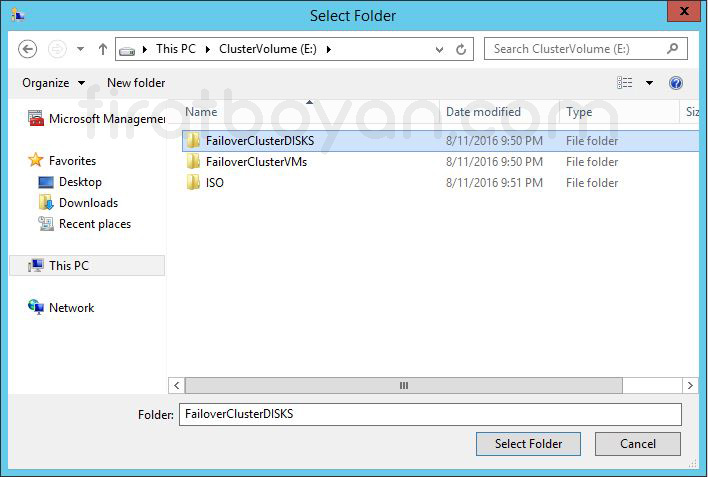
Task: Expand the breadcrumb arrow after This PC
Action: 208,49
